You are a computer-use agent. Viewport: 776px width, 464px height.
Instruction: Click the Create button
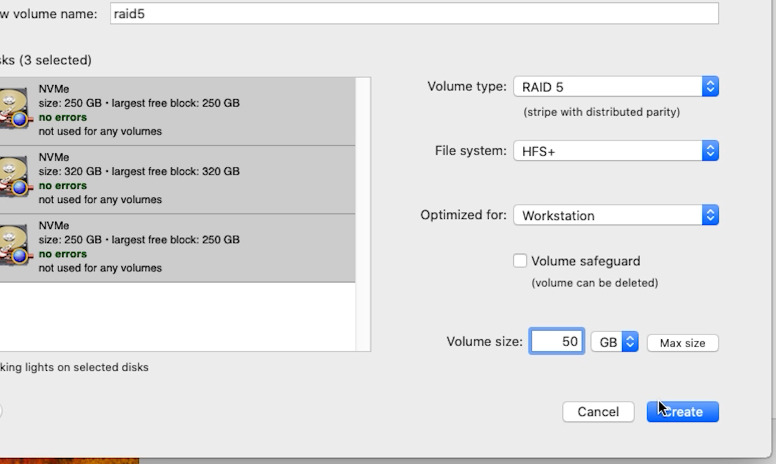tap(682, 412)
